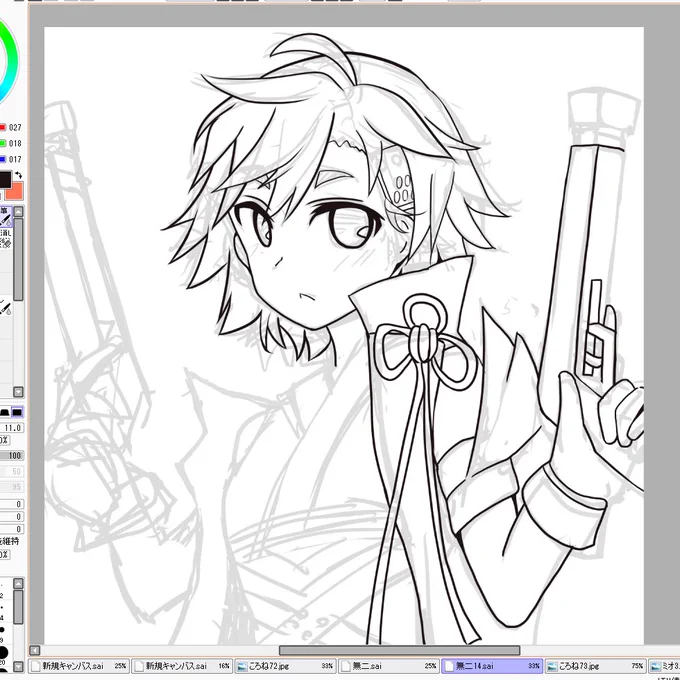
Task: Pick the black foreground color swatch
Action: point(5,180)
